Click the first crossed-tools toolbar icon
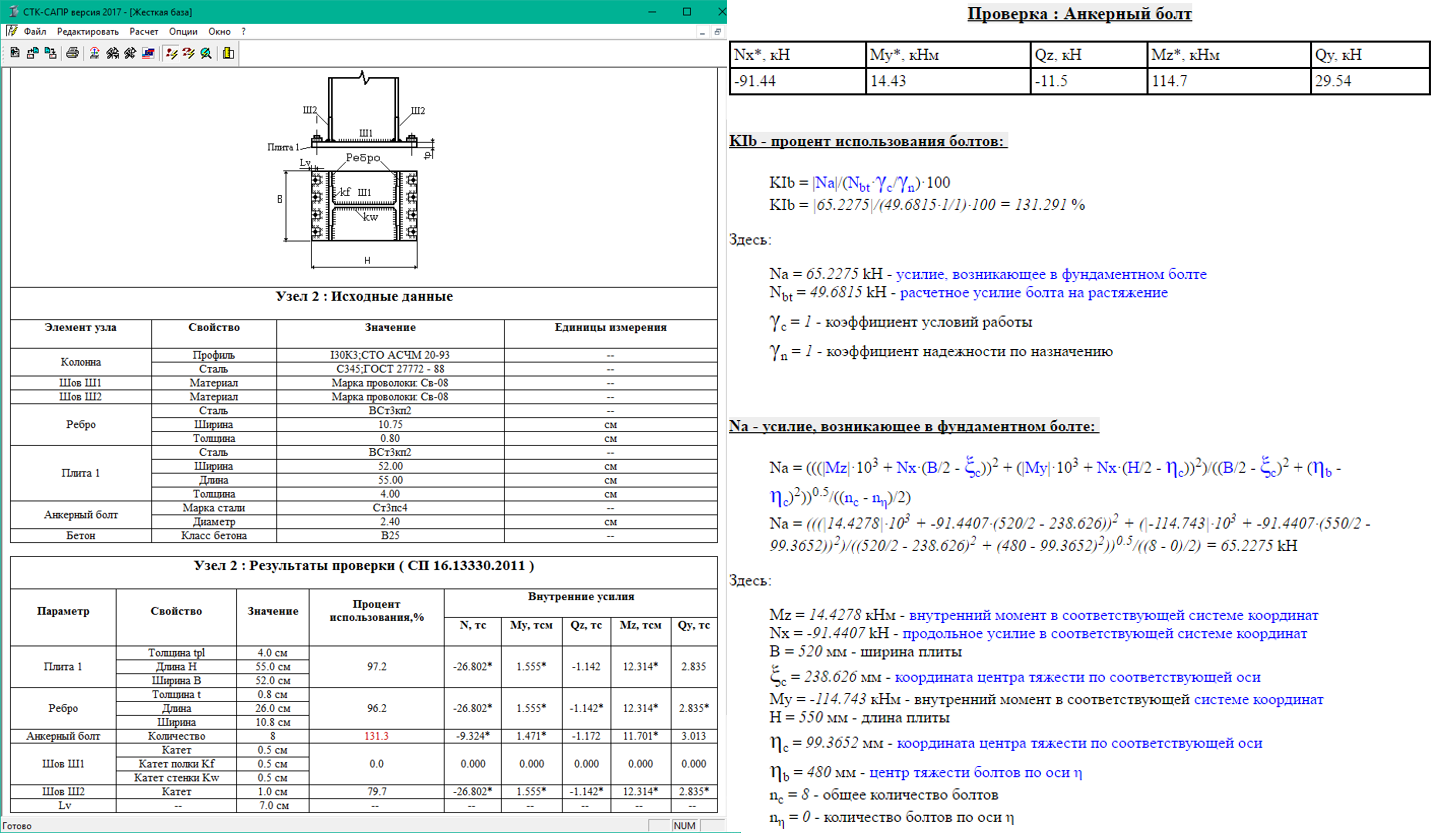The height and width of the screenshot is (833, 1440). tap(113, 53)
